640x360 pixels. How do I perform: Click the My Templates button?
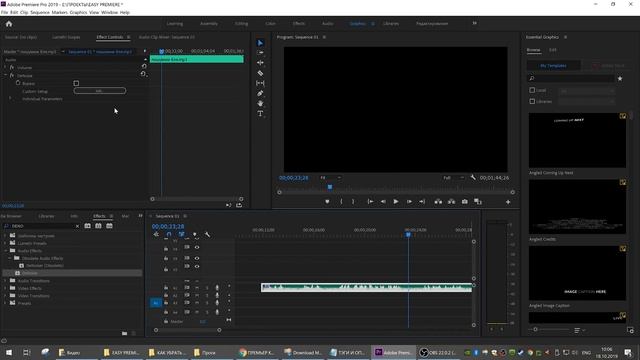[553, 65]
